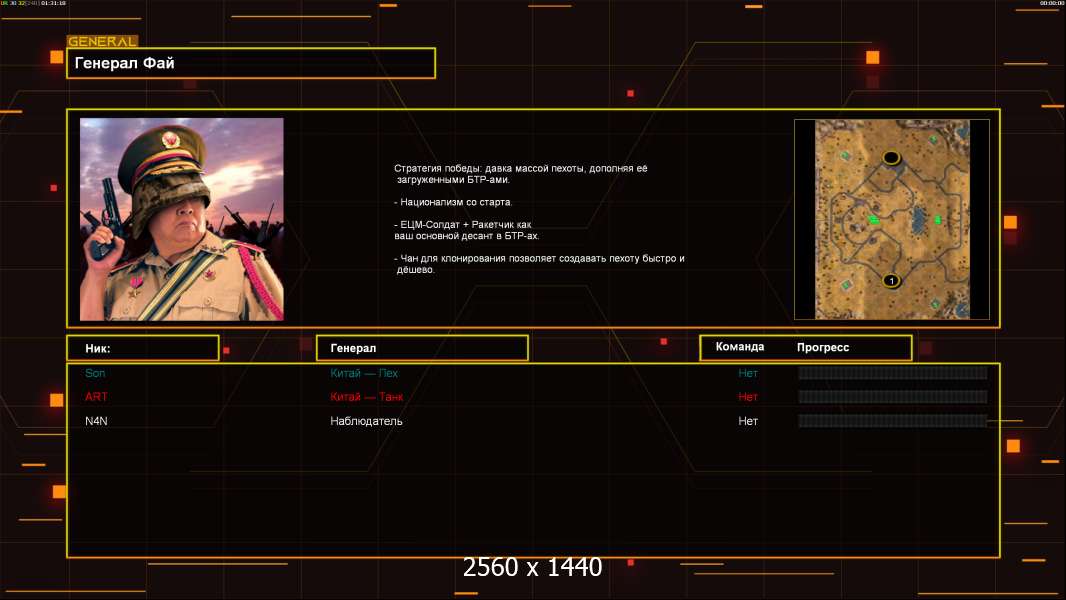This screenshot has width=1066, height=600.
Task: Select player name 'ART'
Action: point(97,397)
